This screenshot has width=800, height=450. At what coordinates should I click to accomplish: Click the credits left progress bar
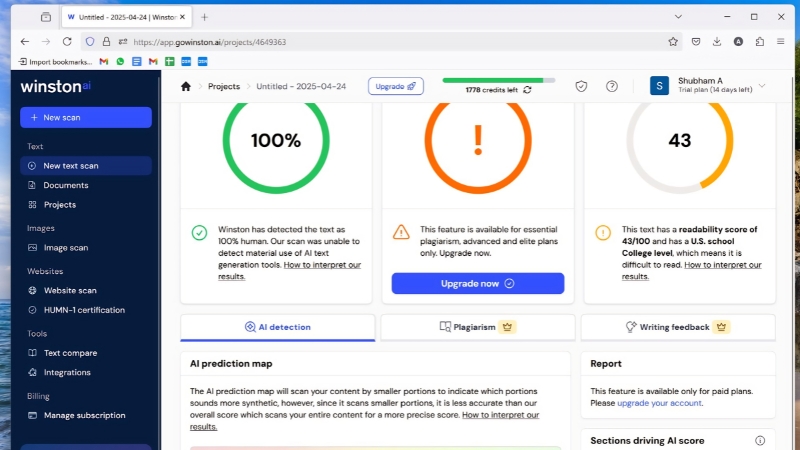(498, 80)
